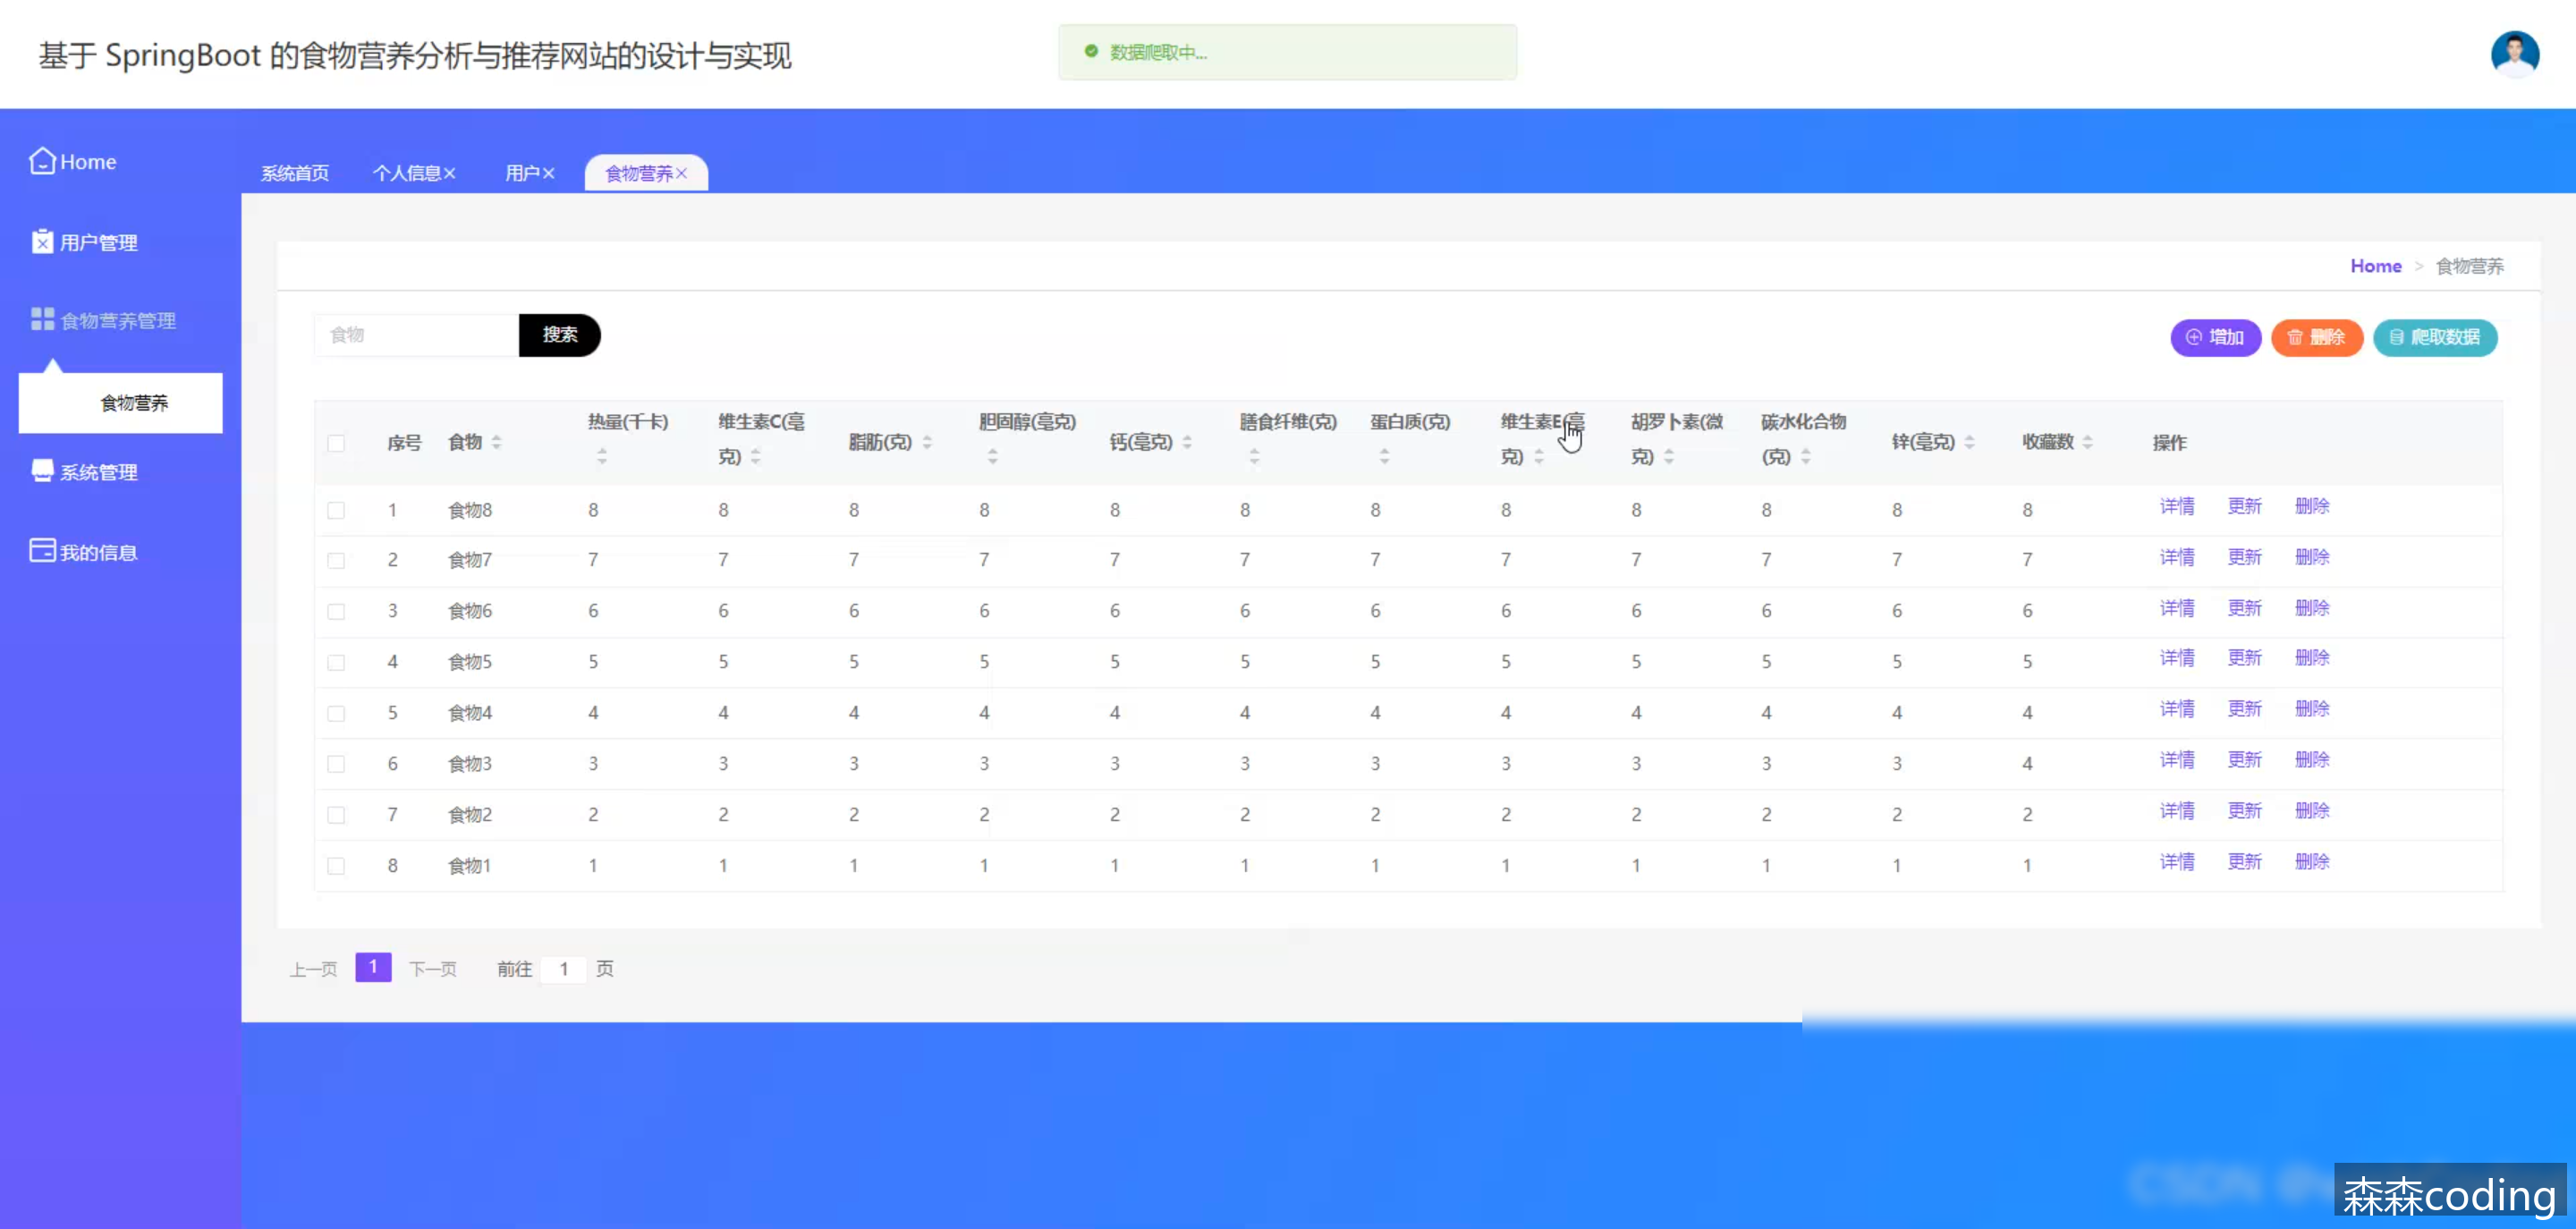
Task: Sort by 收藏数 column sort arrows
Action: click(x=2088, y=442)
